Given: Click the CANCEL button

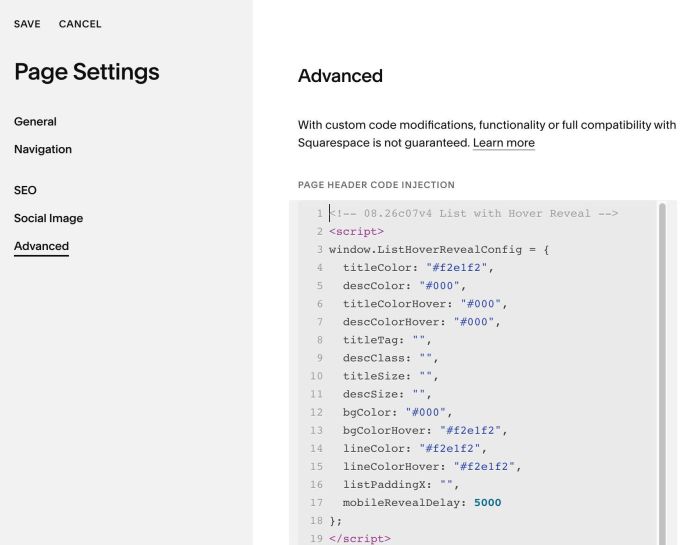Looking at the screenshot, I should coord(80,24).
